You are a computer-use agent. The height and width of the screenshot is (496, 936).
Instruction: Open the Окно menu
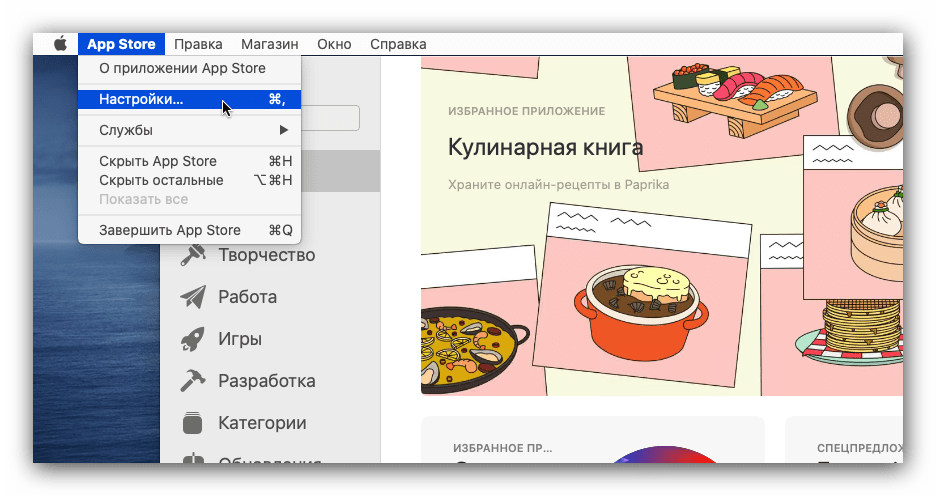[x=334, y=44]
